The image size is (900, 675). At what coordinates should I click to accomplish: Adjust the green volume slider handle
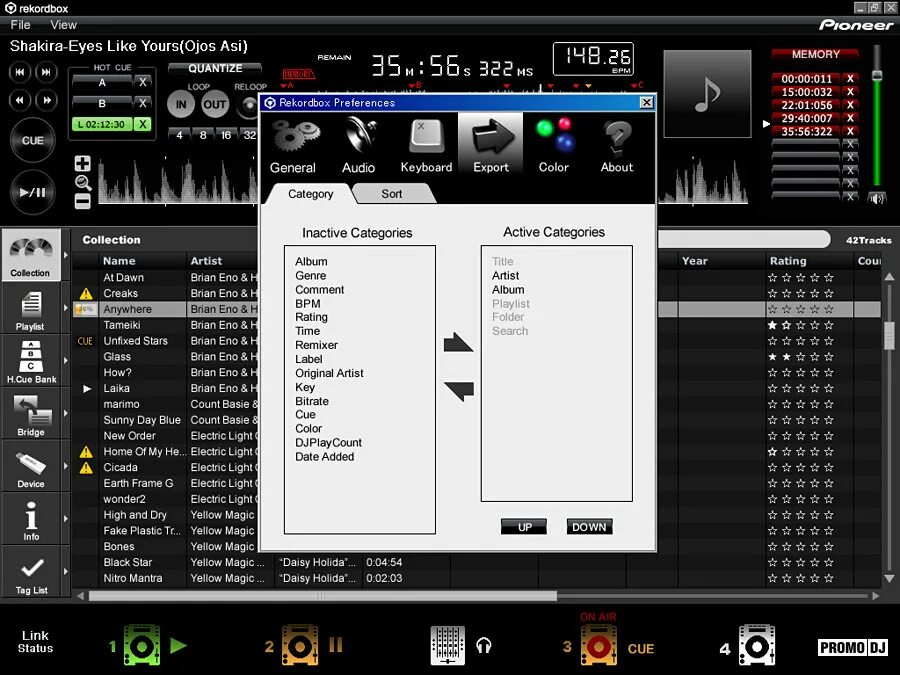coord(876,75)
